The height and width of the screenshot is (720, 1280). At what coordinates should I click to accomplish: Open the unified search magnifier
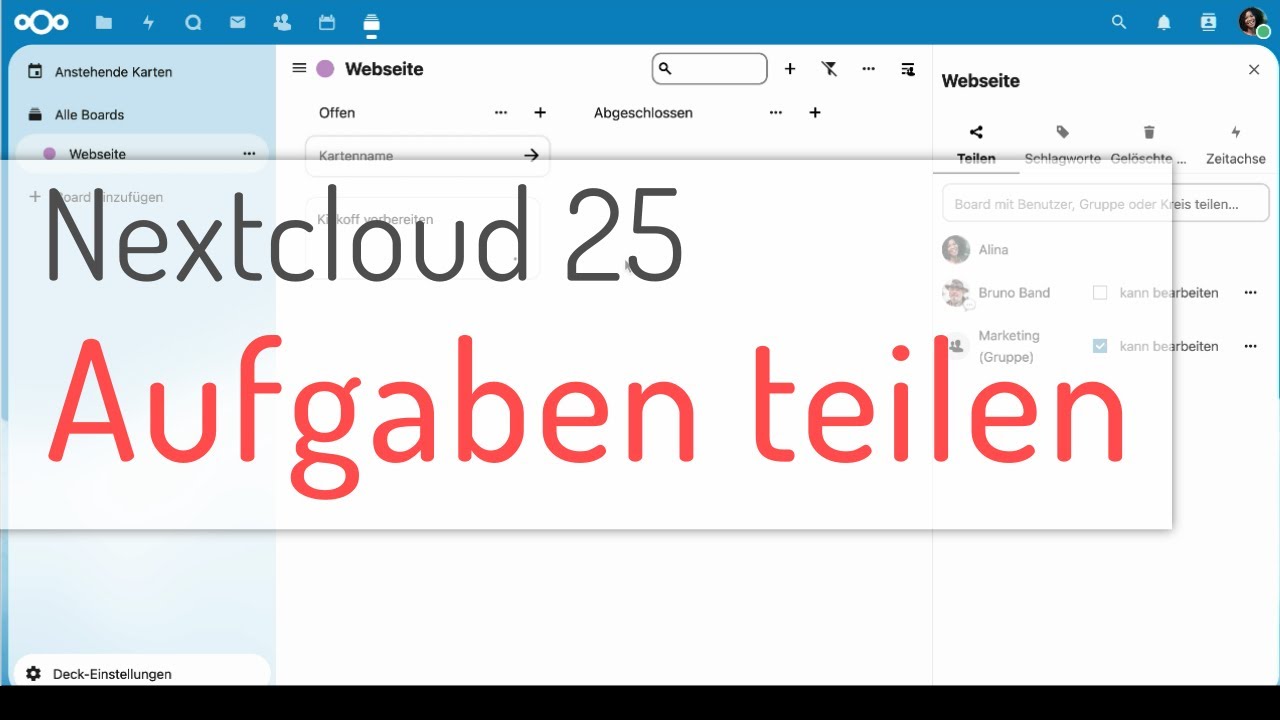pyautogui.click(x=1119, y=22)
